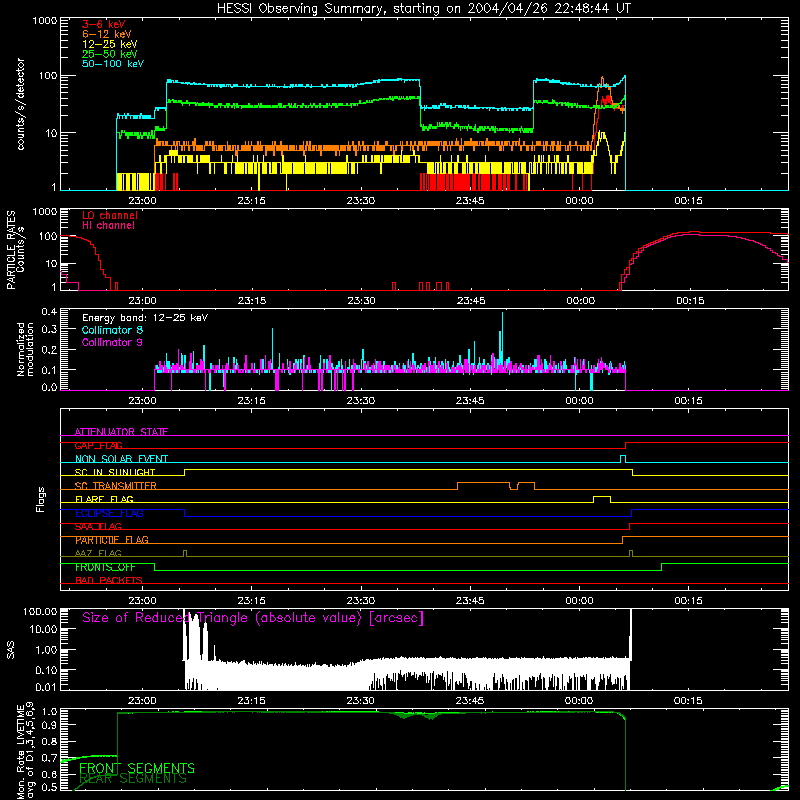Click the 0.4 tick on the modulation axis
800x800 pixels.
49,311
